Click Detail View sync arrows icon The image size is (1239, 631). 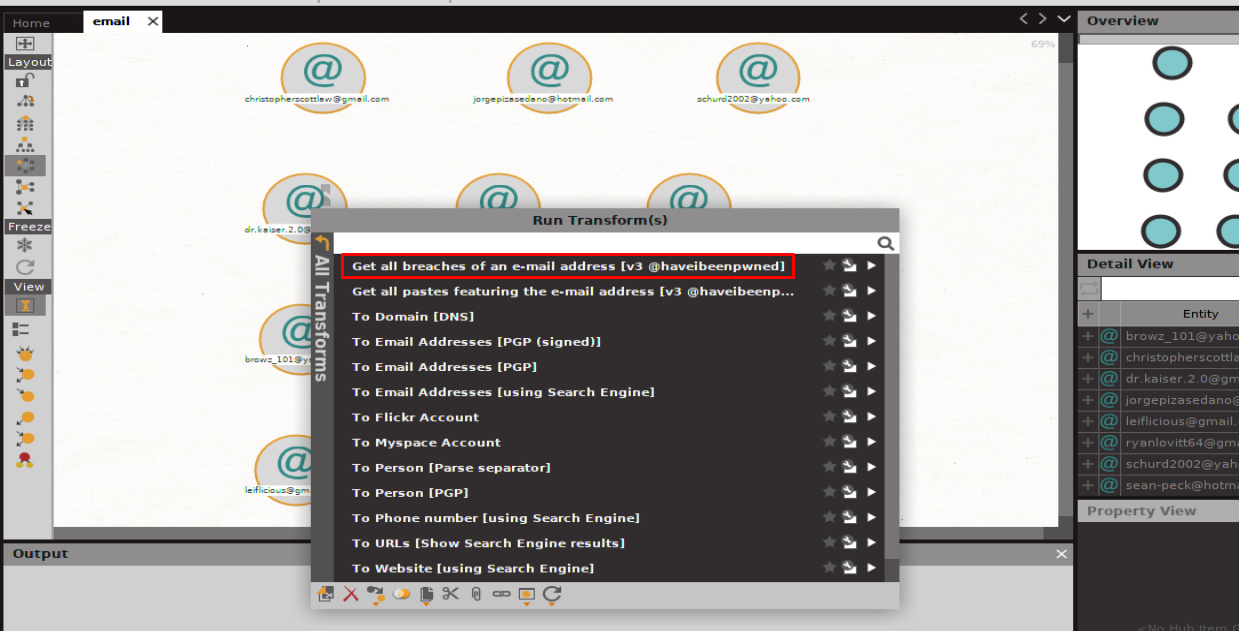1089,289
